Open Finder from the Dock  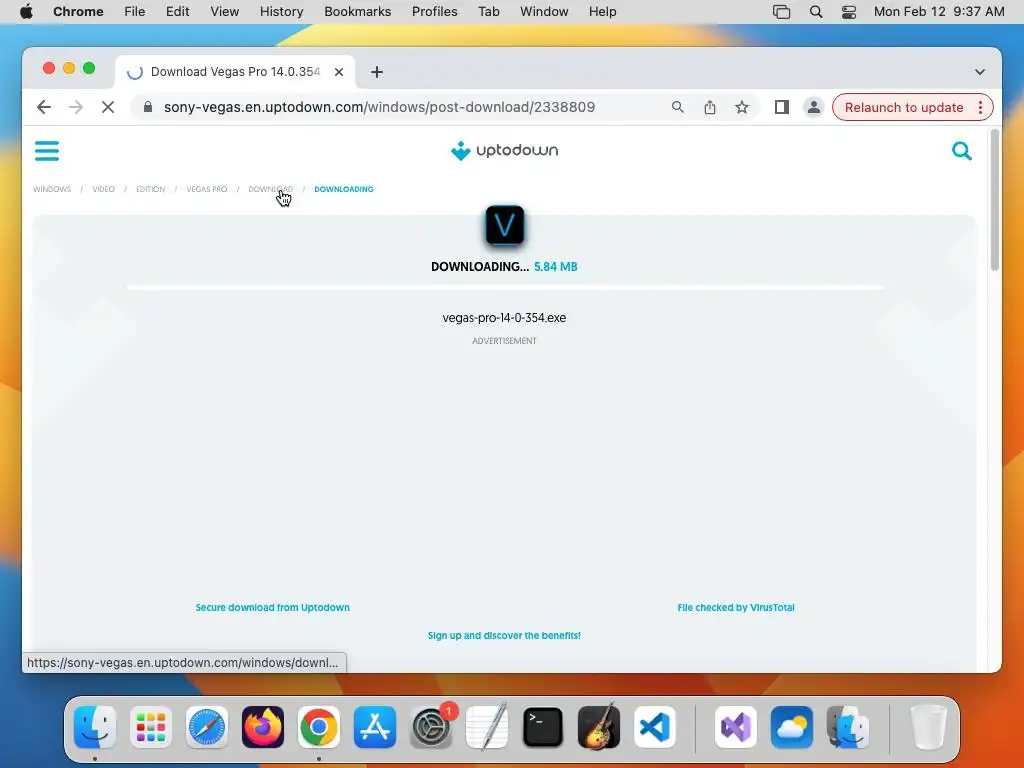tap(95, 727)
